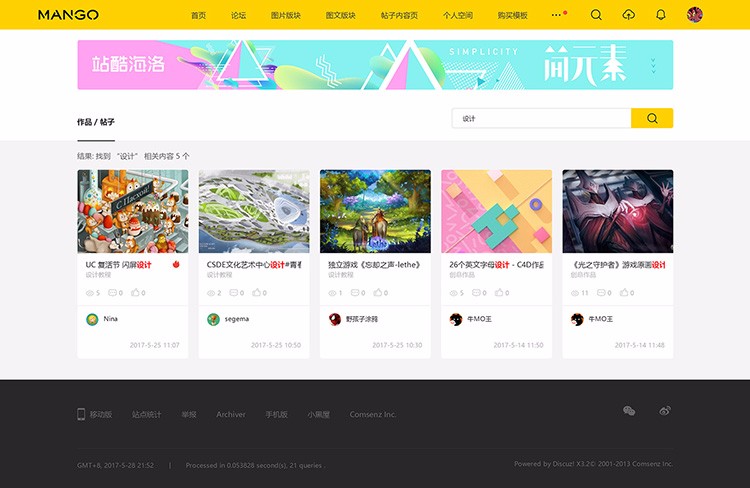Click the mobile phone icon in footer
This screenshot has width=750, height=488.
81,414
